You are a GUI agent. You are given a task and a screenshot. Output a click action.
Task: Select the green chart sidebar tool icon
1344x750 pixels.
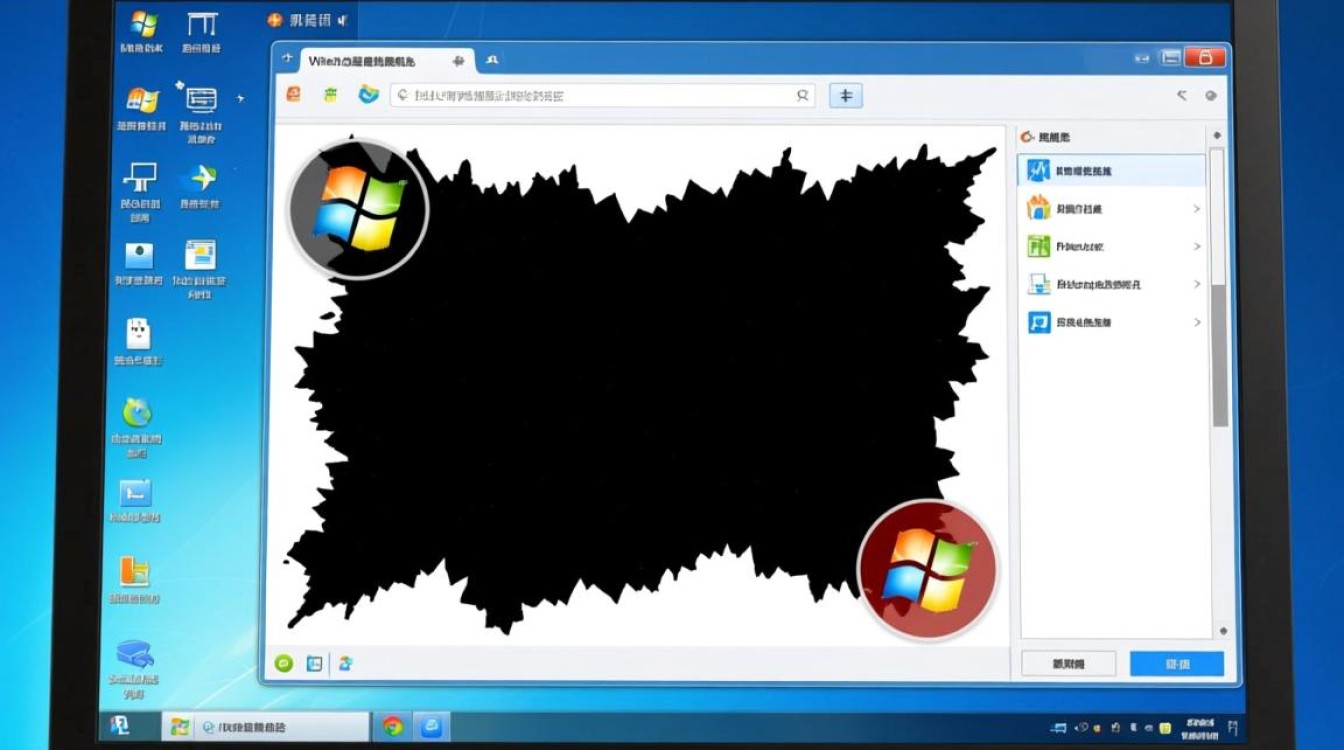pos(1038,246)
